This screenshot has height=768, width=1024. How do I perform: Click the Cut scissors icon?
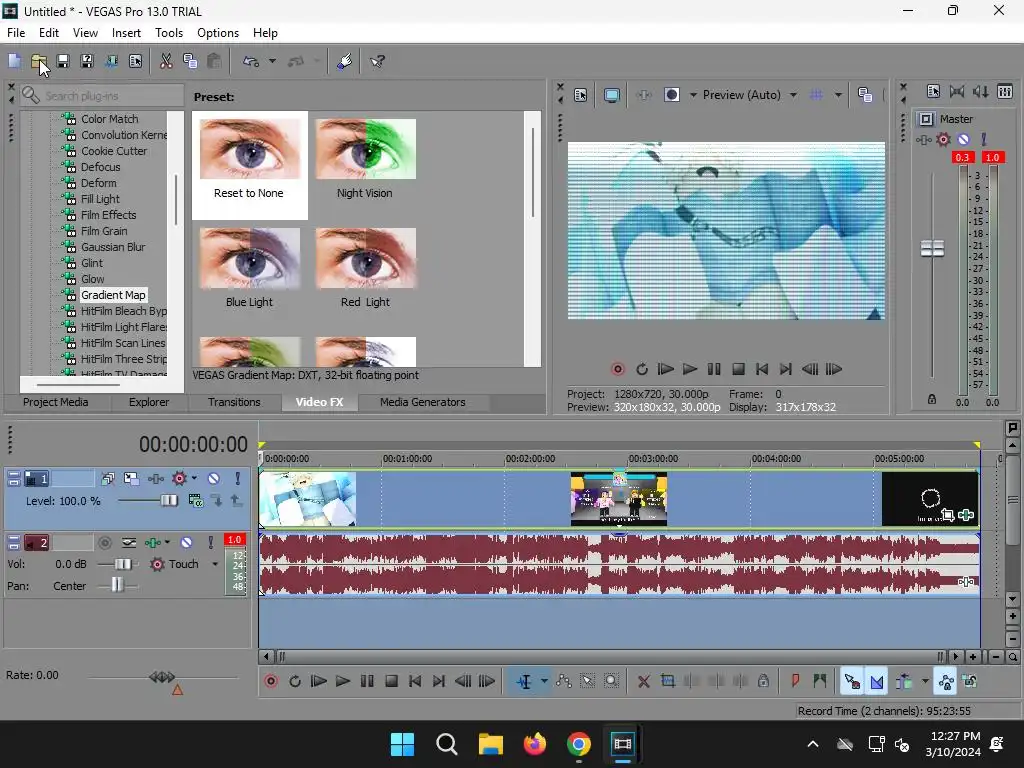pos(166,61)
